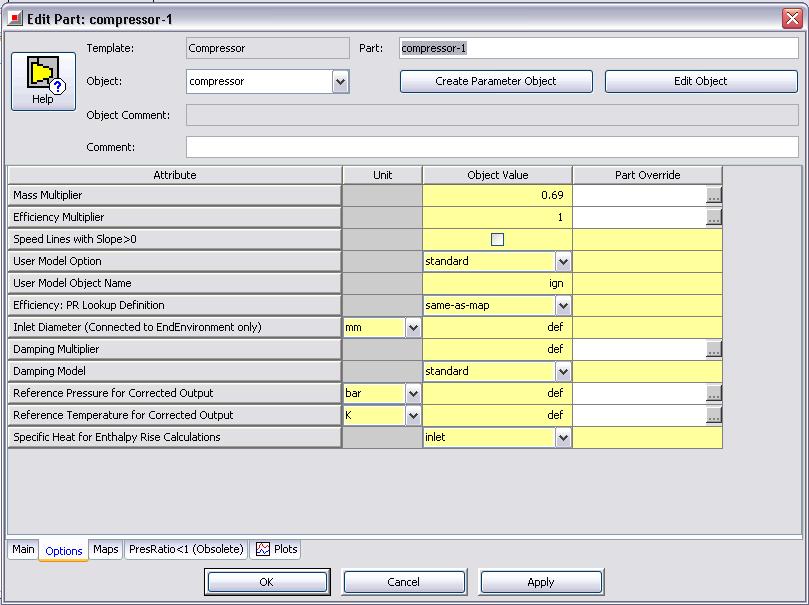
Task: Select Efficiency: PR Lookup Definition label
Action: click(x=174, y=305)
